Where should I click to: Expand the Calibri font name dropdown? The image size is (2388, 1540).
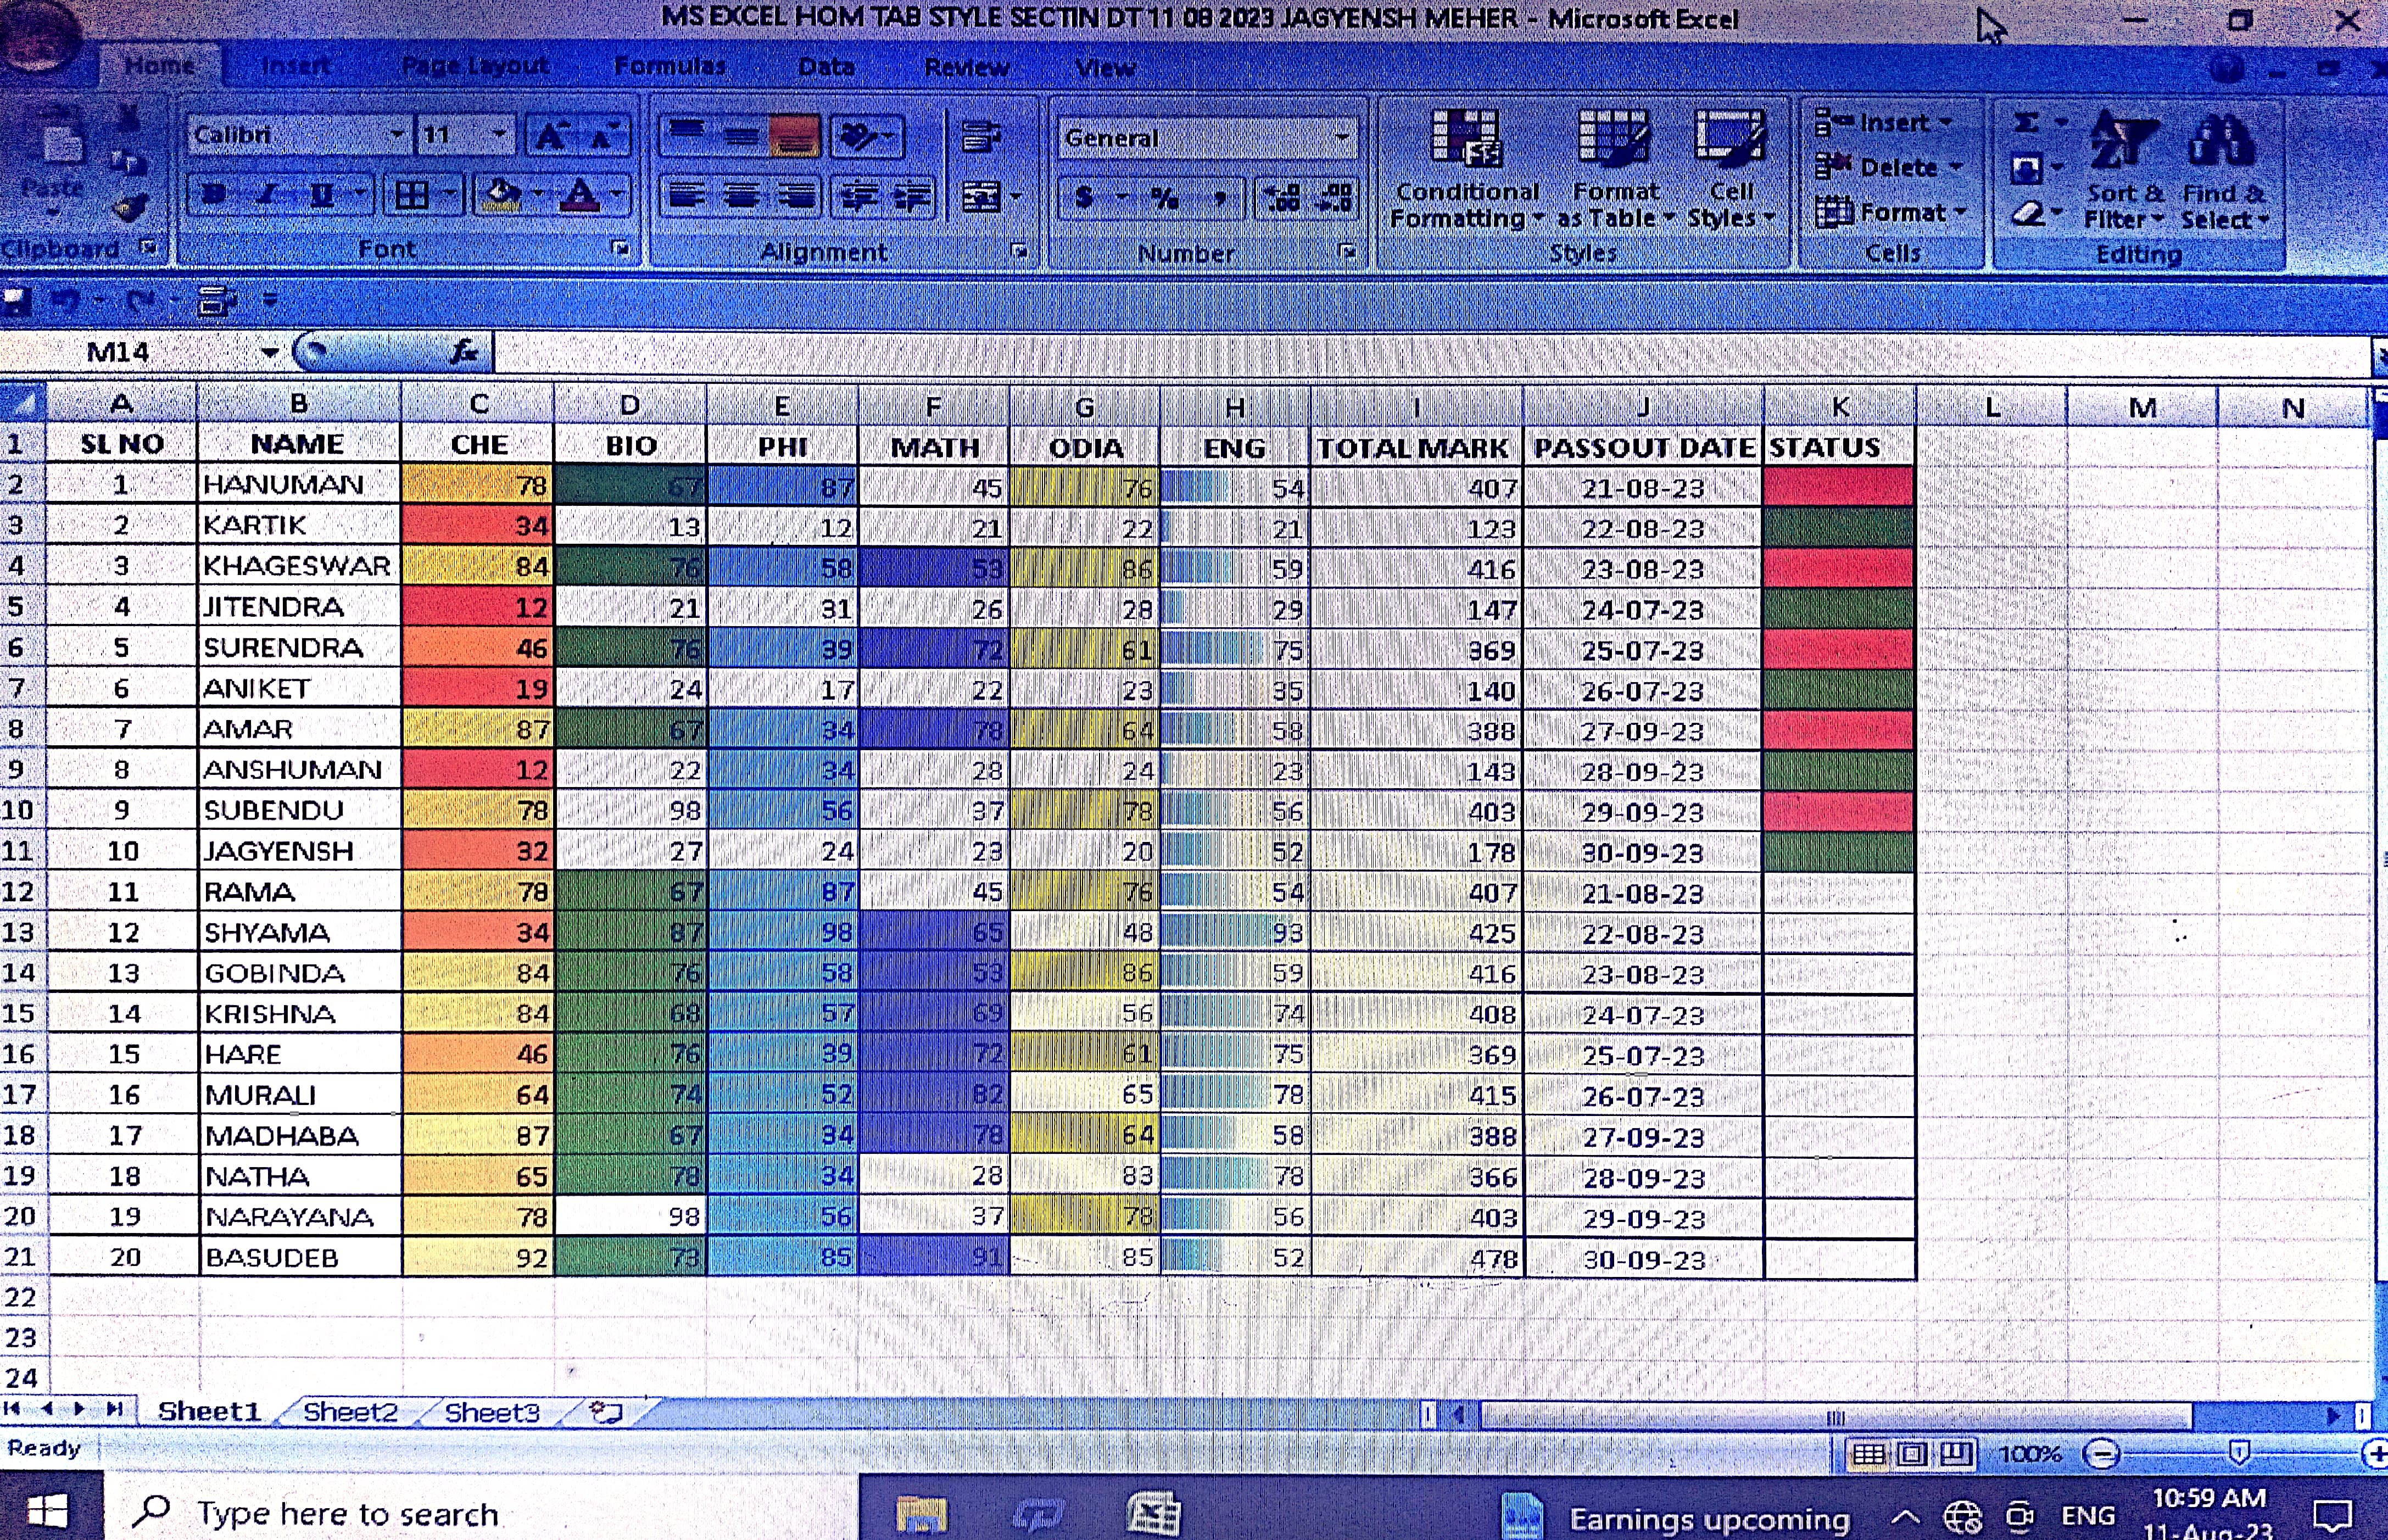pyautogui.click(x=397, y=135)
